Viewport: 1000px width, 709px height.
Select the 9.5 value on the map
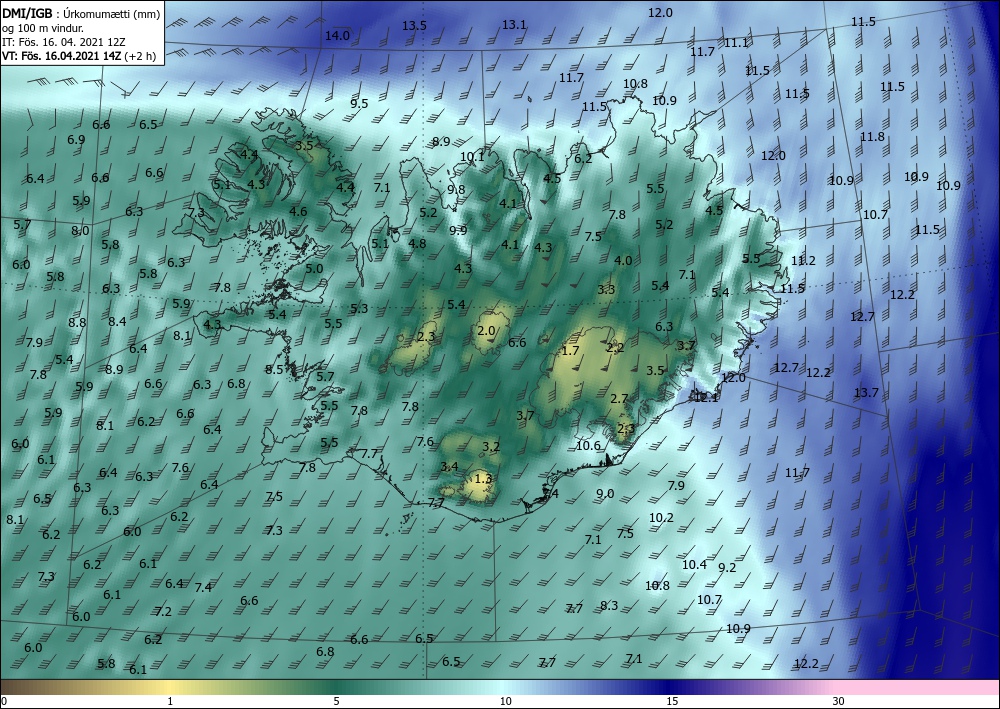point(360,103)
